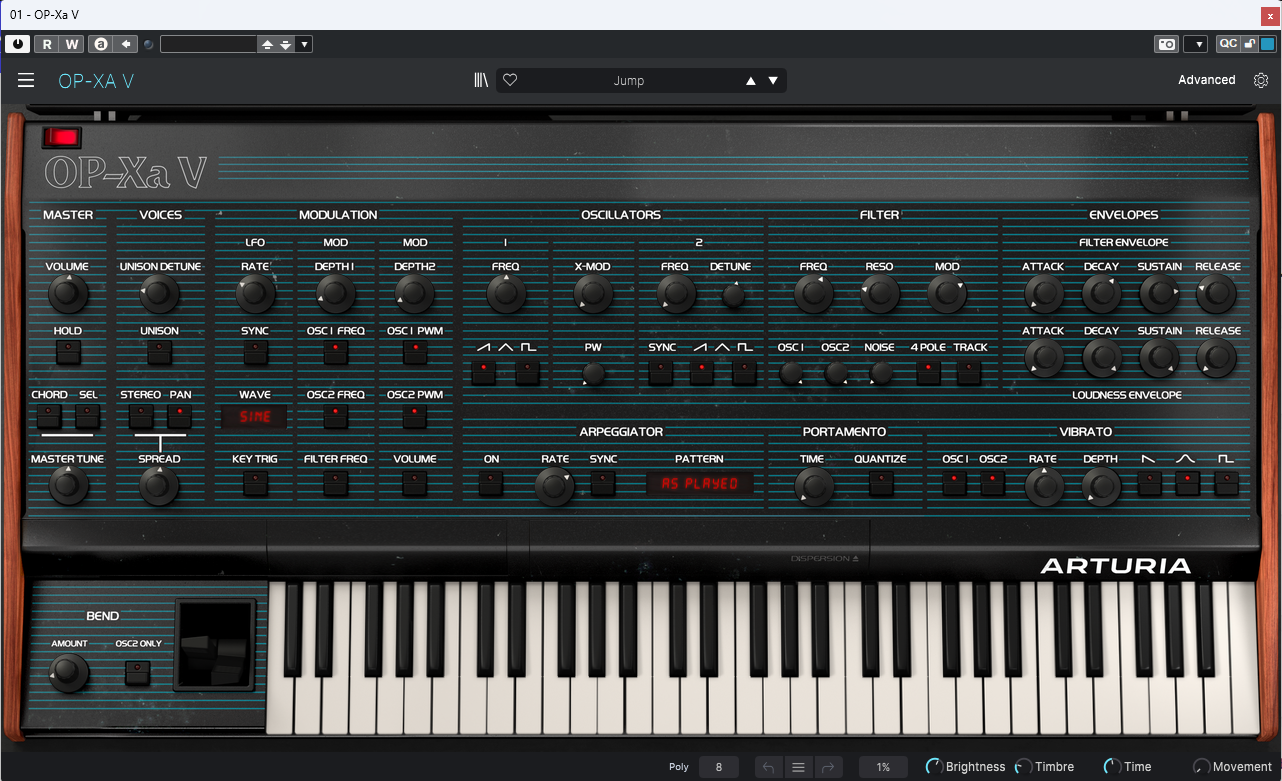Open the preset library browser
Image resolution: width=1282 pixels, height=781 pixels.
[x=481, y=81]
